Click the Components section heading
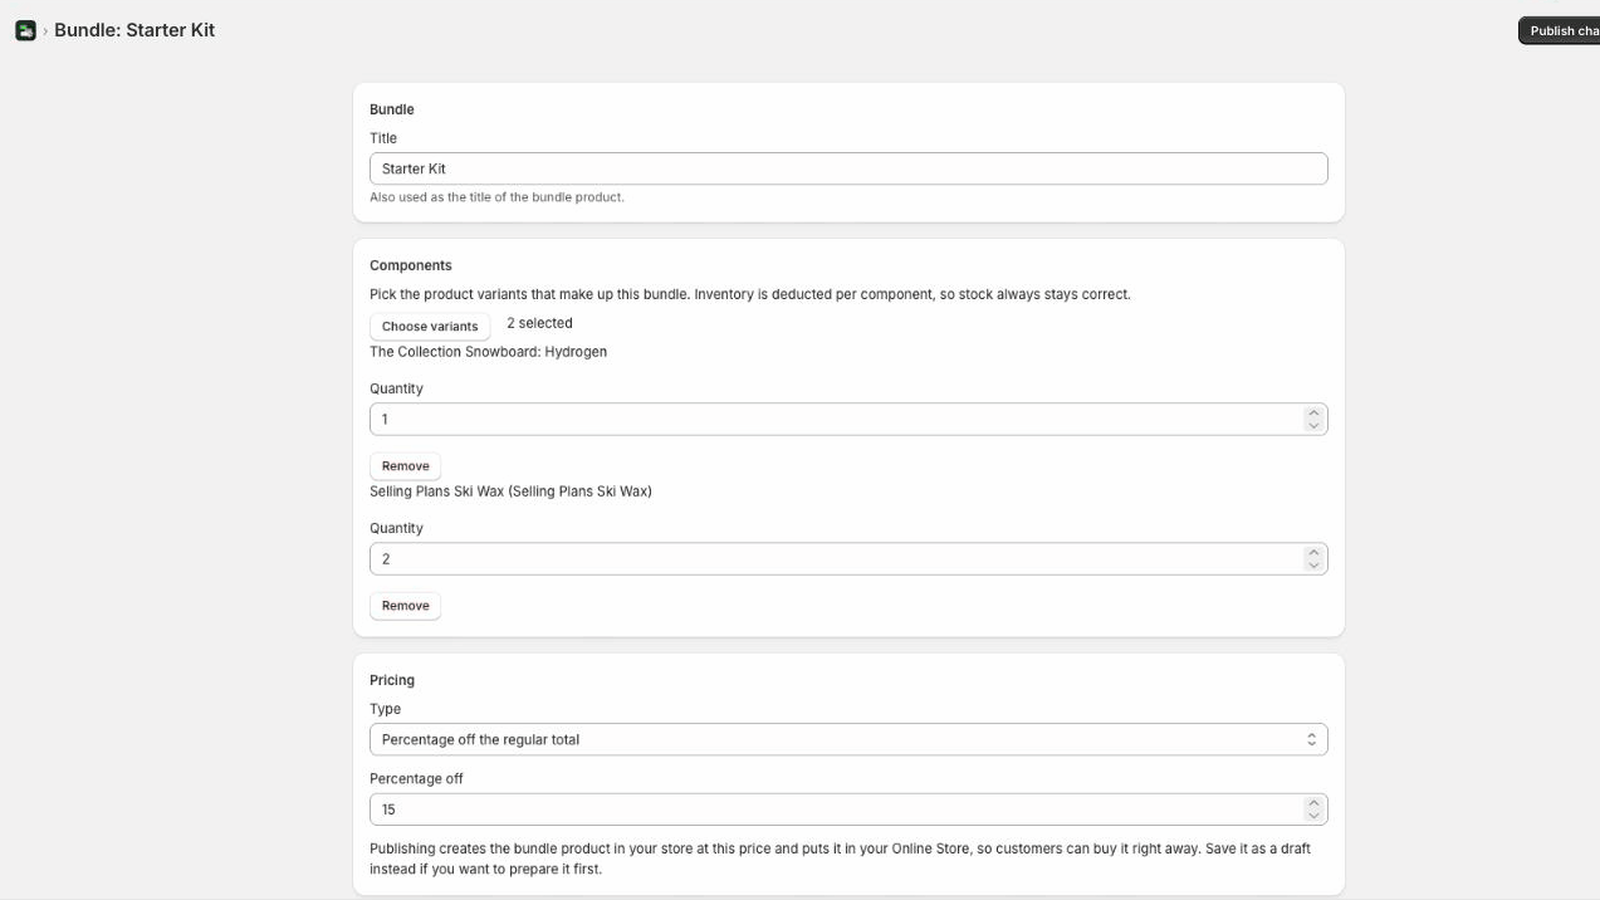The image size is (1600, 900). coord(410,265)
